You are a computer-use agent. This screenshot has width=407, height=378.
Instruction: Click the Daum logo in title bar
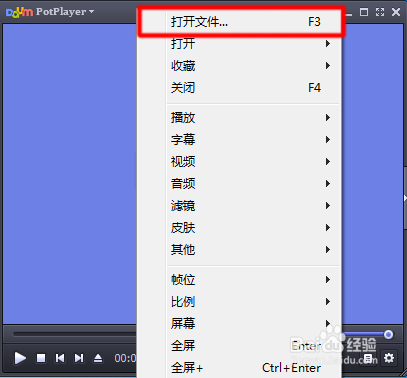click(20, 12)
